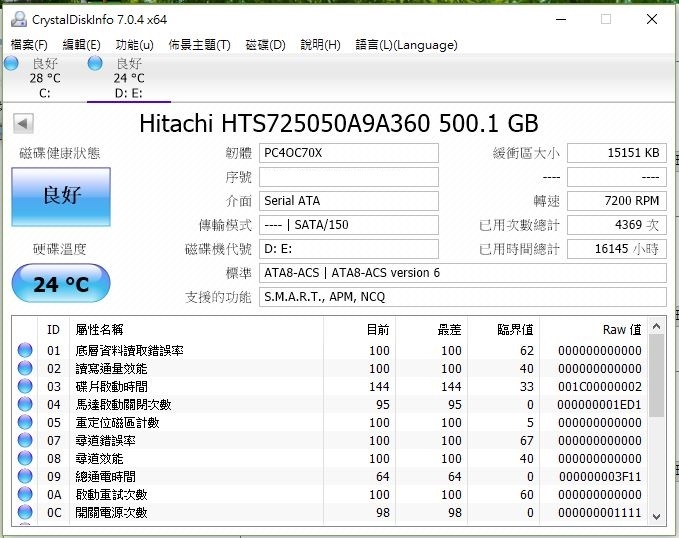
Task: Click the 臨界值 column header
Action: click(x=503, y=330)
